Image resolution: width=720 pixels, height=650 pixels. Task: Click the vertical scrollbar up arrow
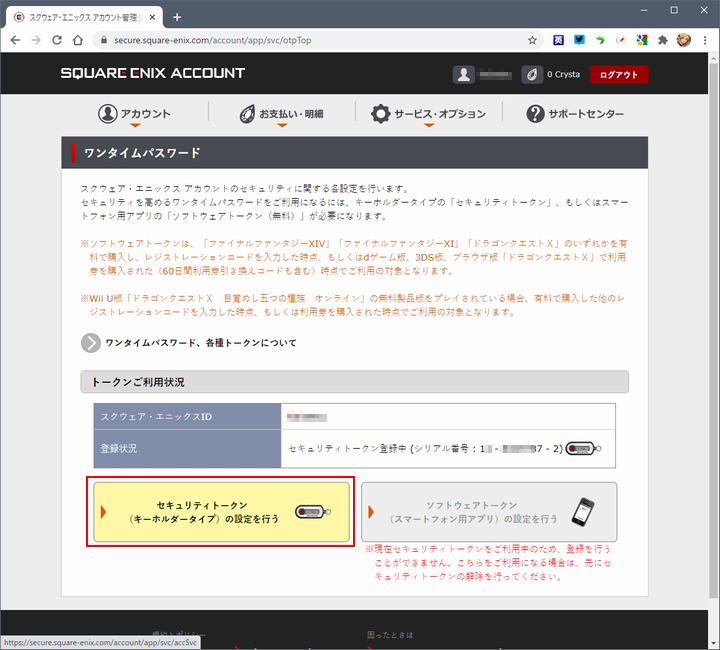(x=714, y=58)
